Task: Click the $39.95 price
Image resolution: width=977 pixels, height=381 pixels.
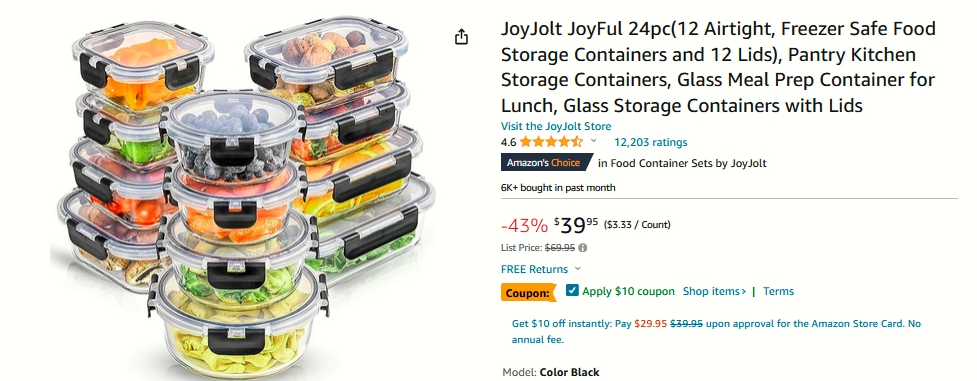Action: pos(576,224)
